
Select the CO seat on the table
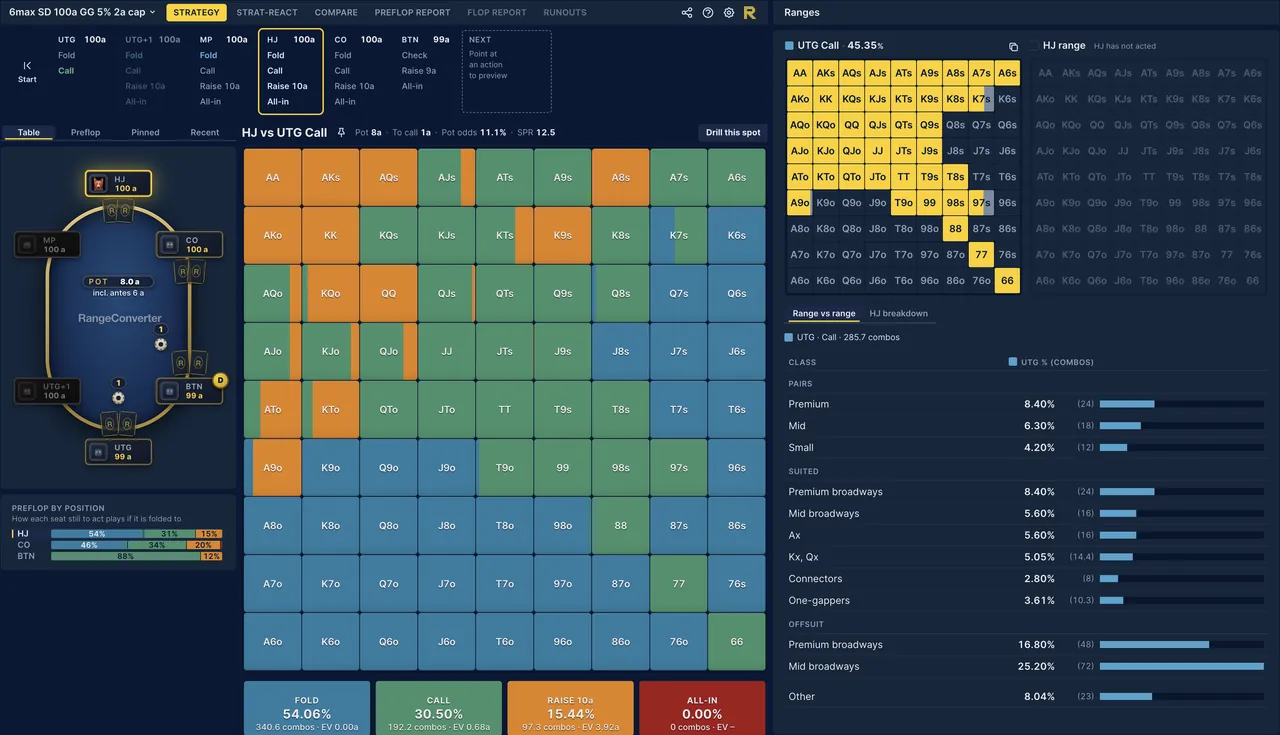(190, 245)
